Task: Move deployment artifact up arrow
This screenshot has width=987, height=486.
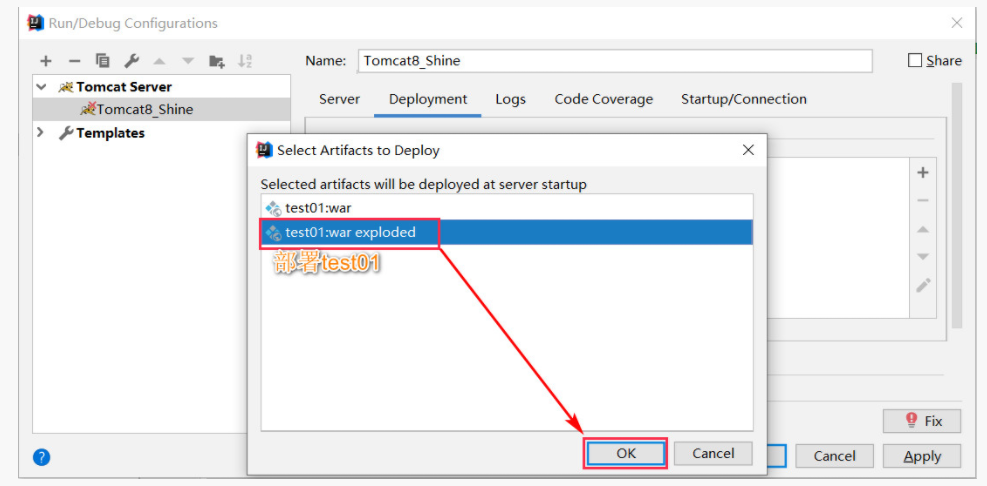Action: point(923,229)
